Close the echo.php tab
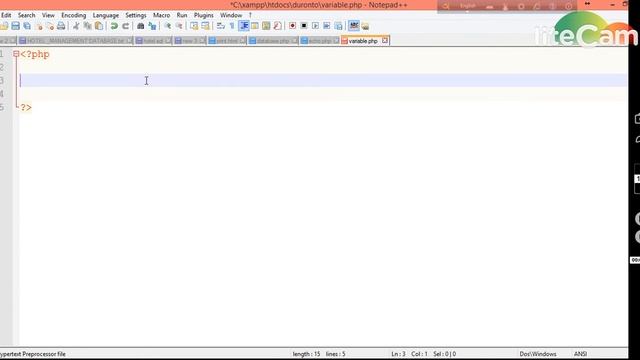Viewport: 640px width, 360px height. click(x=336, y=40)
